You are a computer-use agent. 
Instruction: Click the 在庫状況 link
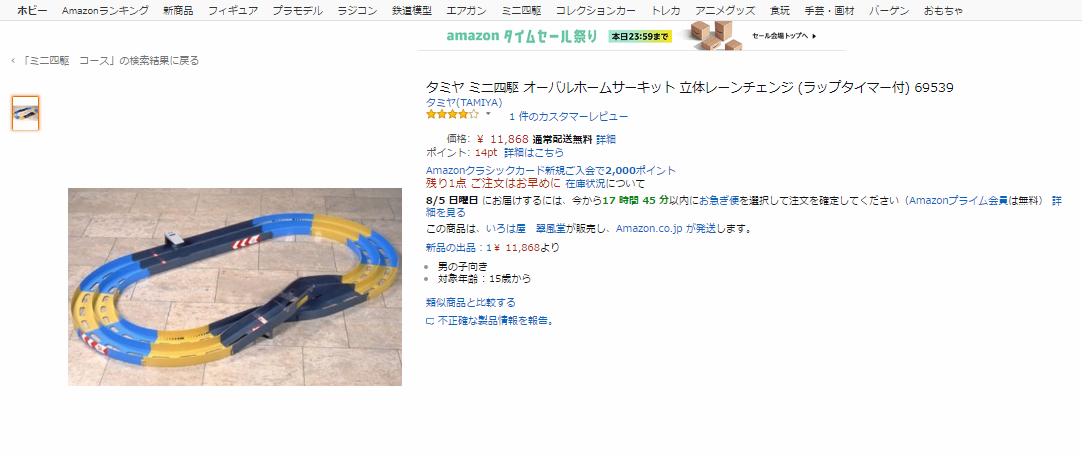[585, 184]
